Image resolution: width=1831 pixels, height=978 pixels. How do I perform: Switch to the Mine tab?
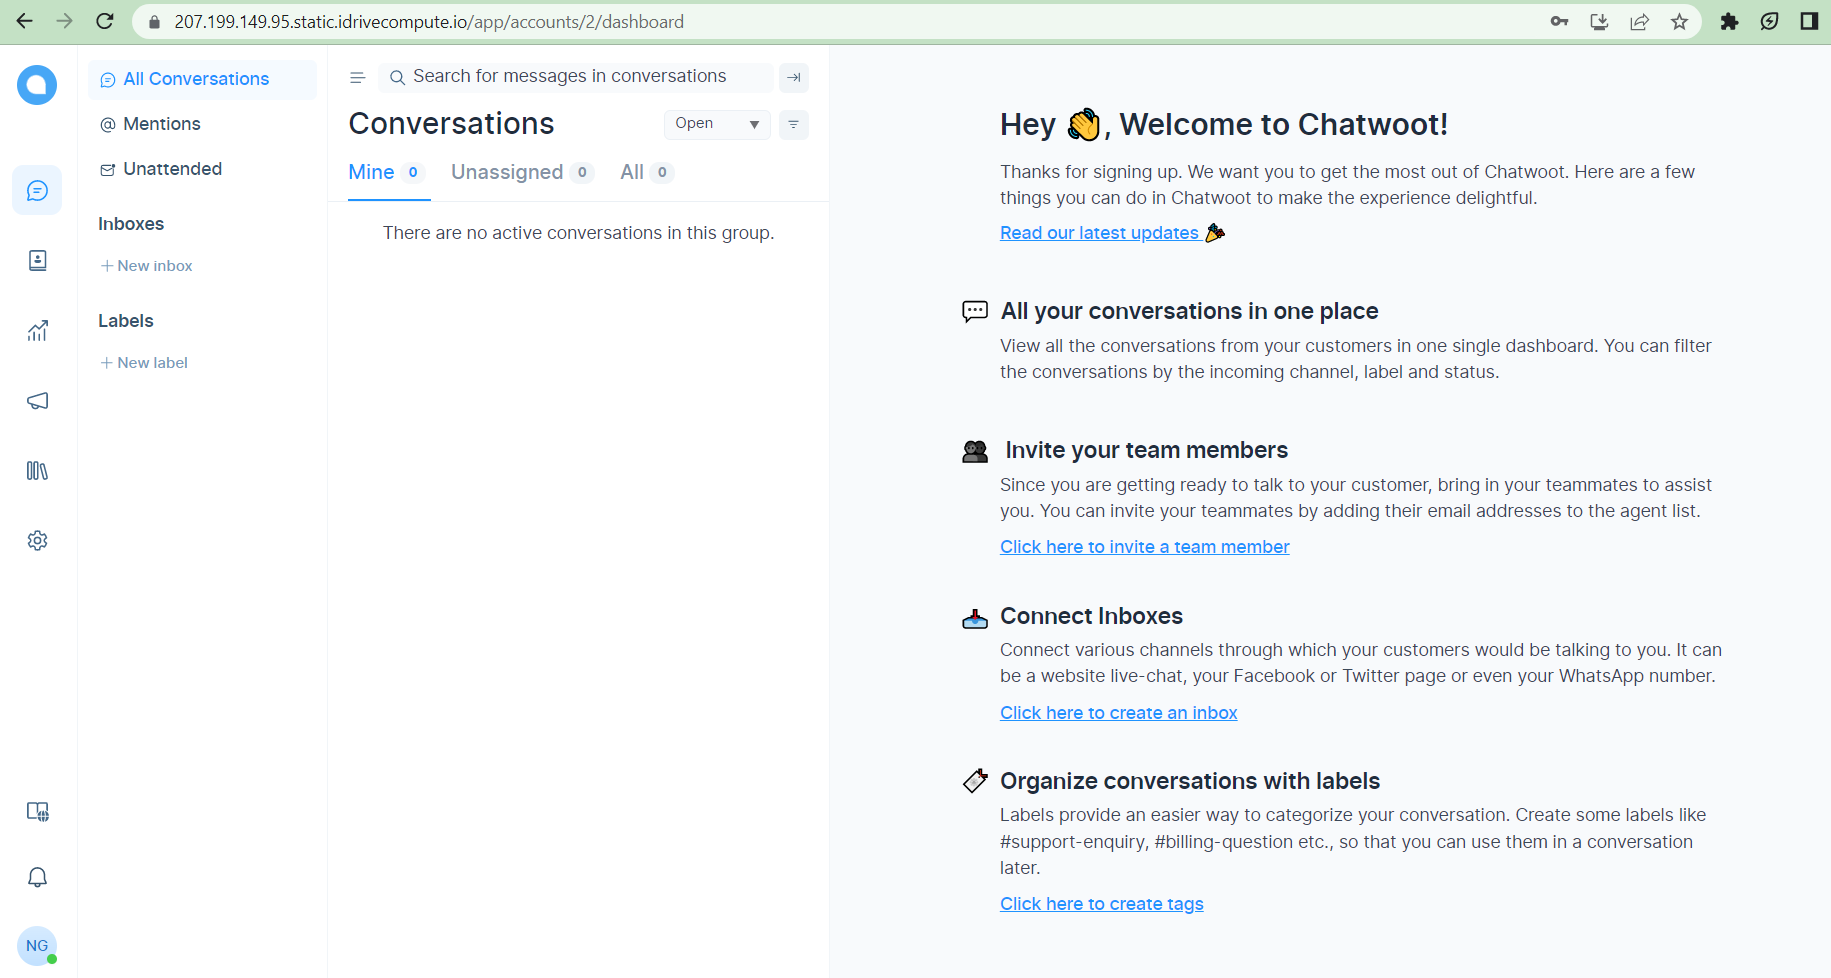point(388,172)
